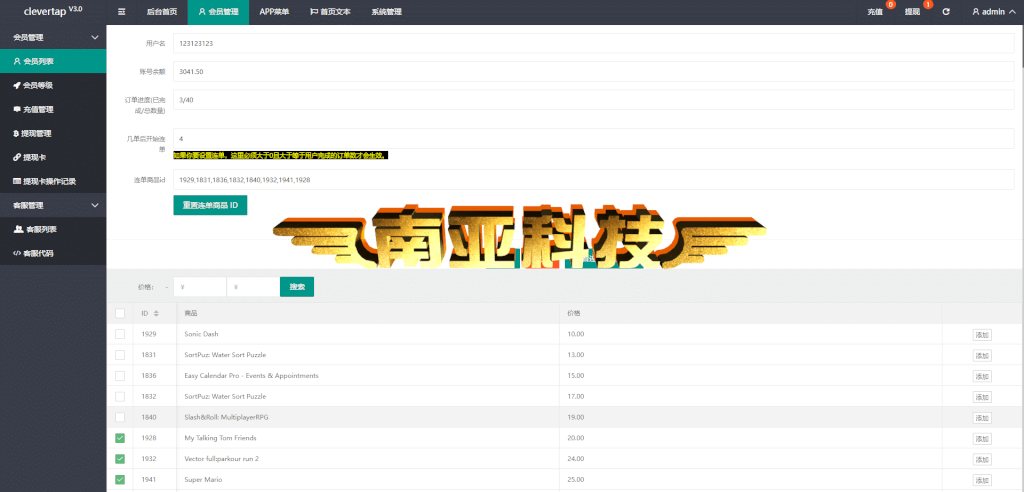Click the refresh icon in top bar
The width and height of the screenshot is (1024, 492).
[x=946, y=12]
